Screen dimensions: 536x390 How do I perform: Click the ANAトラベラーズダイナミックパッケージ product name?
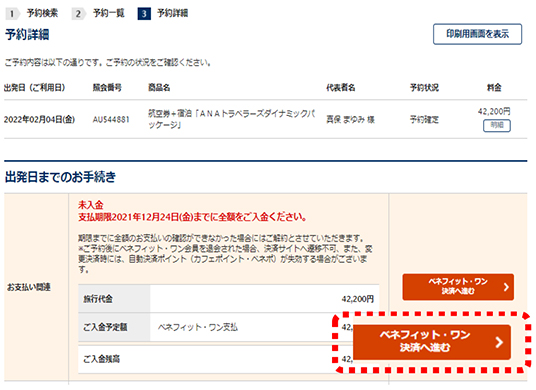click(231, 119)
